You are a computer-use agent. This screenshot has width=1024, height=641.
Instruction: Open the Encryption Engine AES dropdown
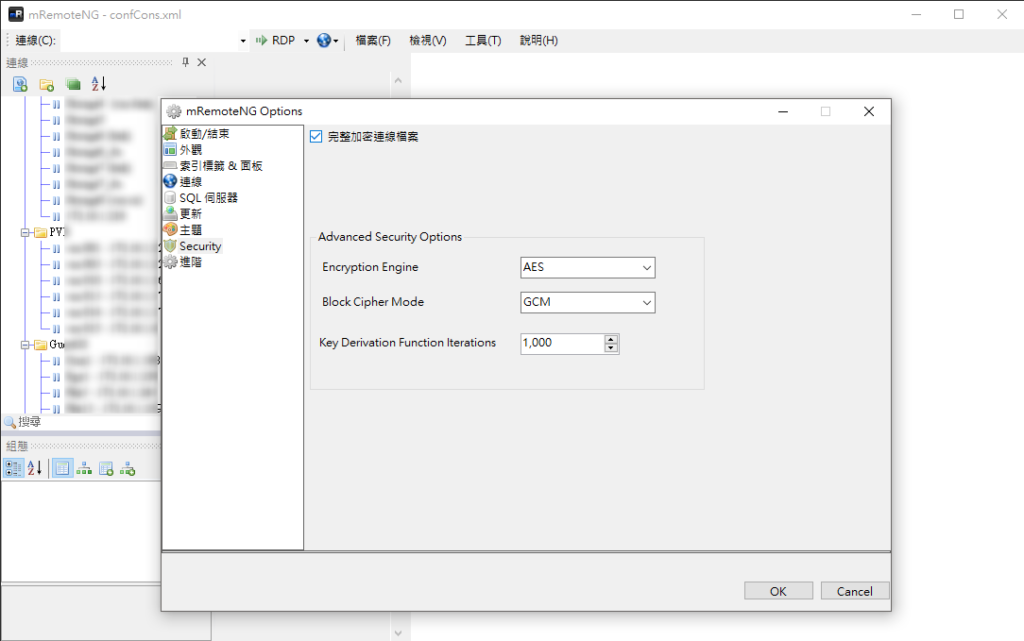point(588,268)
